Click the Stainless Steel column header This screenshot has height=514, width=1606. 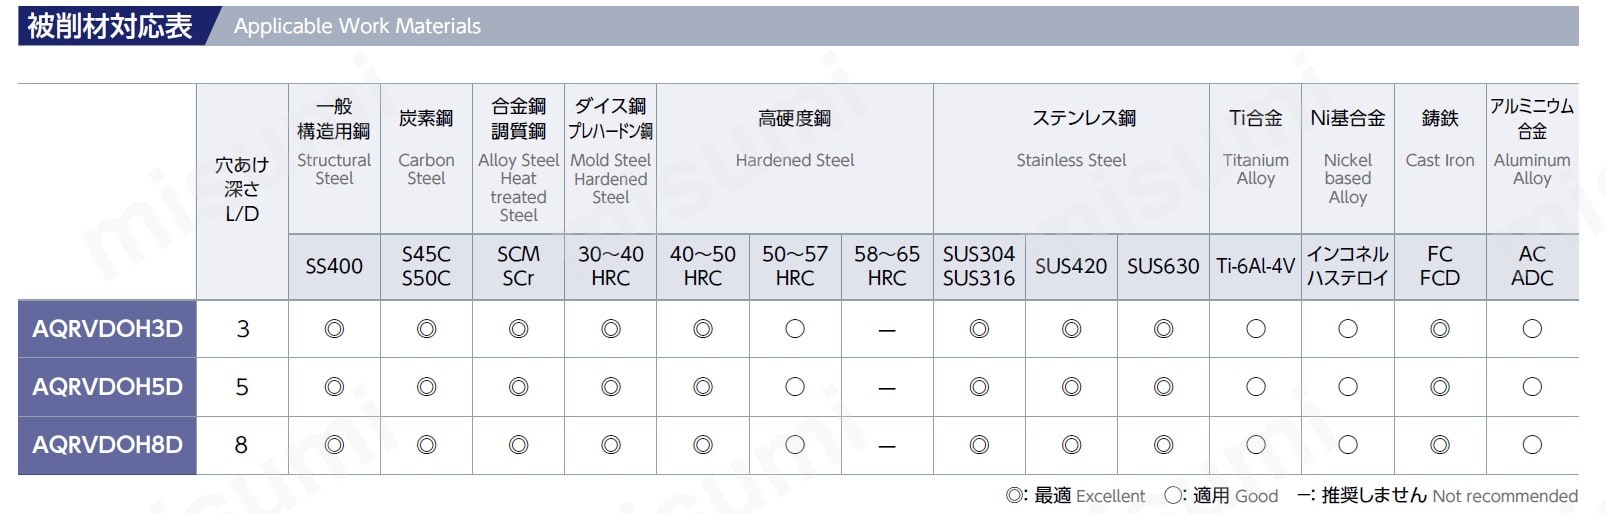click(x=1071, y=159)
